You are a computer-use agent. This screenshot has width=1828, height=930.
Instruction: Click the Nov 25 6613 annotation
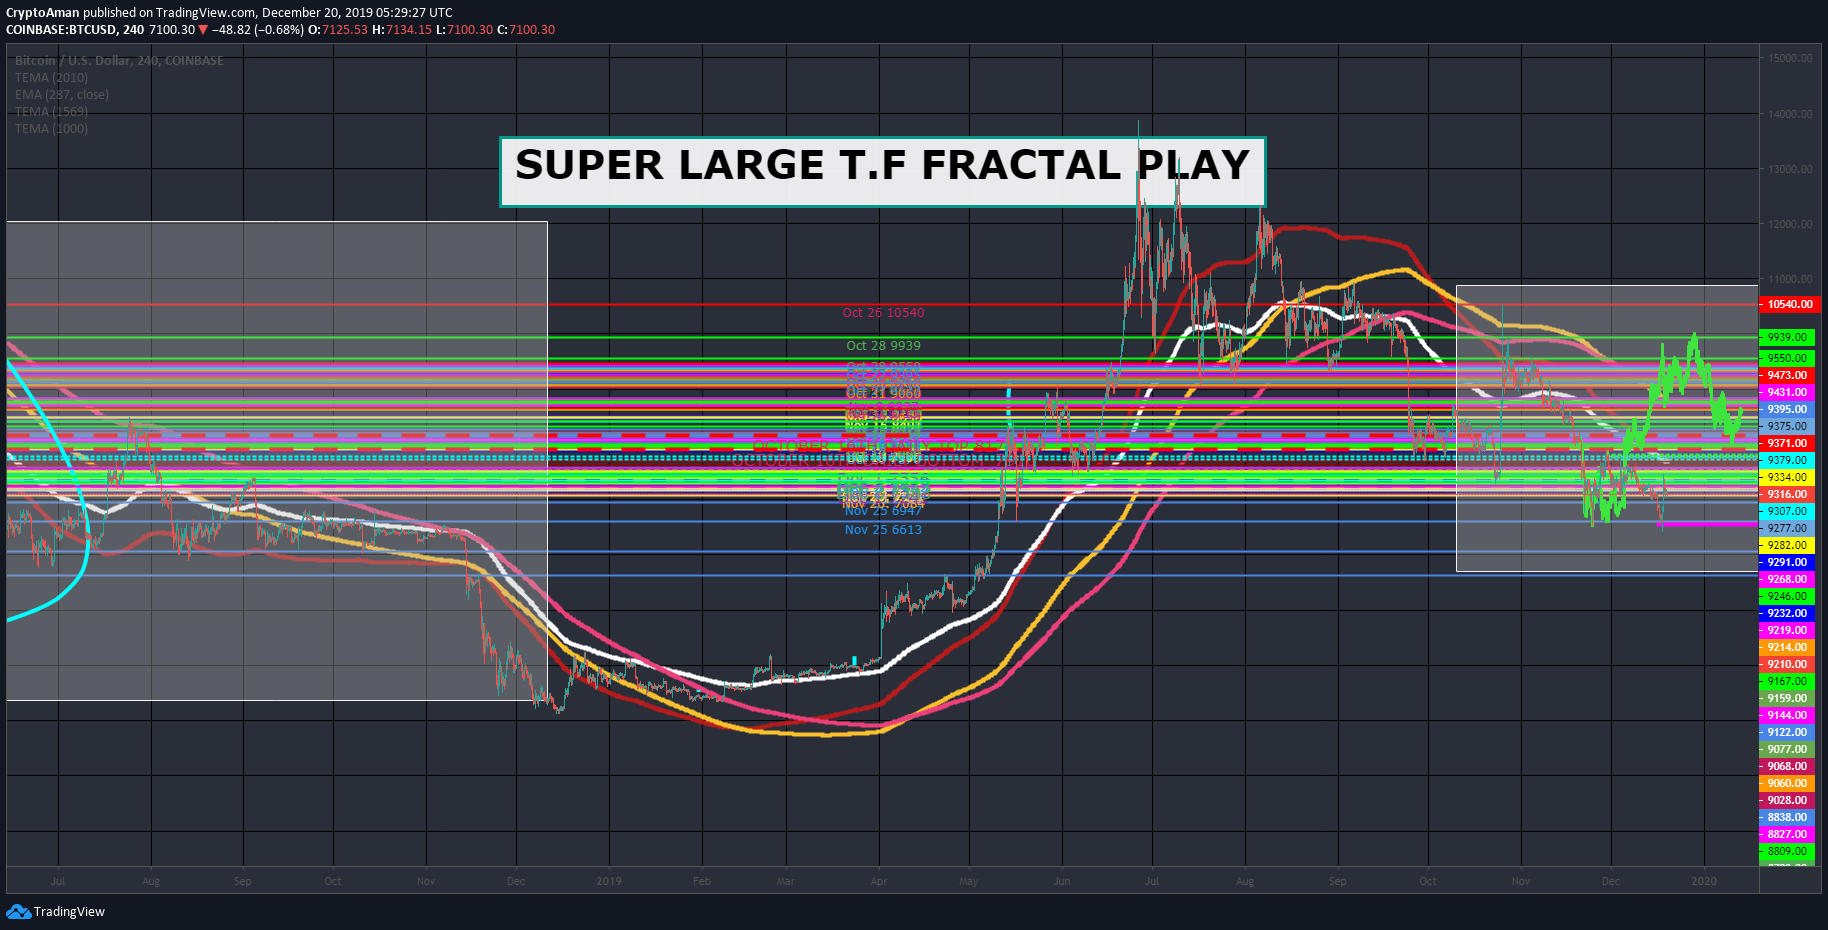pyautogui.click(x=883, y=530)
